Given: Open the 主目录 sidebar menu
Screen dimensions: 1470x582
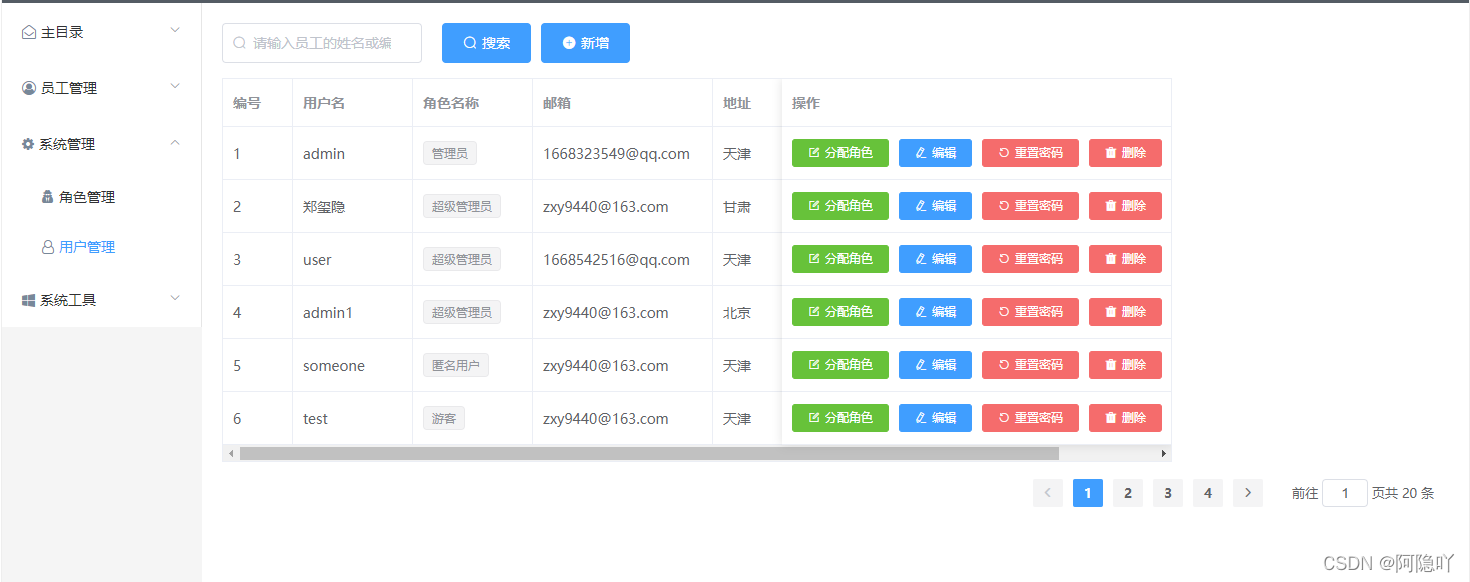Looking at the screenshot, I should click(x=101, y=32).
